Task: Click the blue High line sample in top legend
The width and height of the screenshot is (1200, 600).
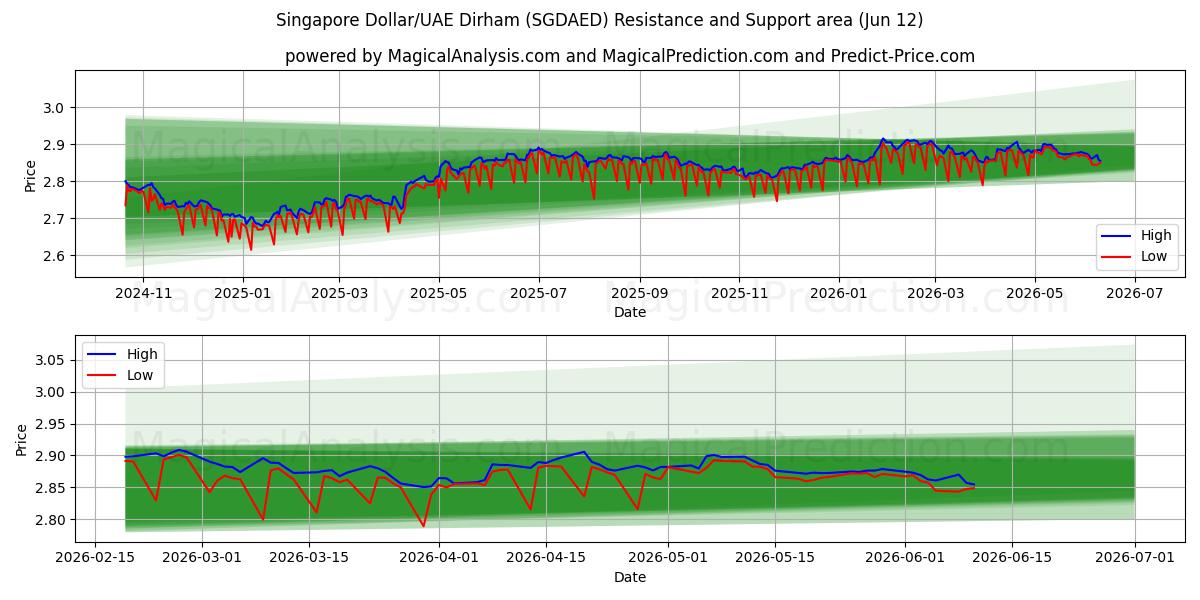Action: (1117, 236)
